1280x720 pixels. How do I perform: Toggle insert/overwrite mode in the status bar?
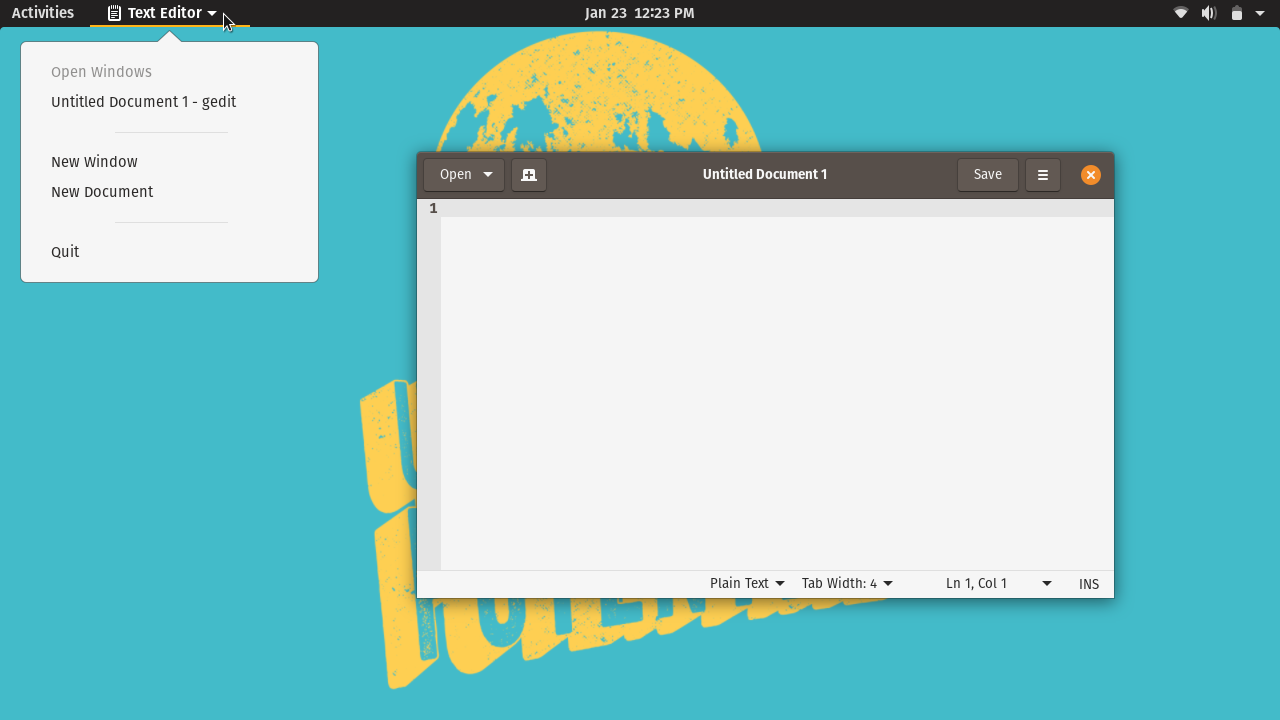1088,583
